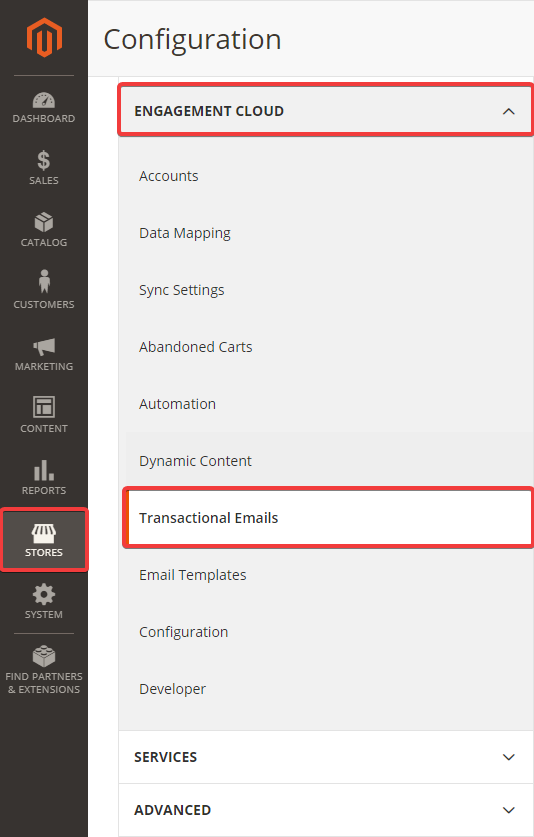Open the System gear icon
Image resolution: width=534 pixels, height=837 pixels.
pos(44,594)
